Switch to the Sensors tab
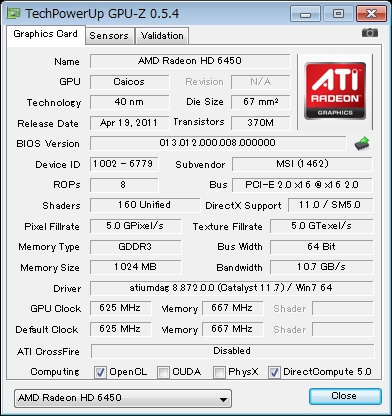 pyautogui.click(x=109, y=36)
